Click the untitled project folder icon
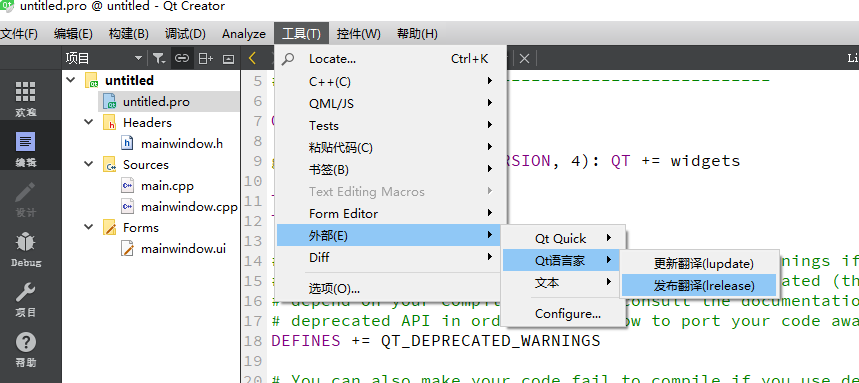This screenshot has width=859, height=383. 92,81
